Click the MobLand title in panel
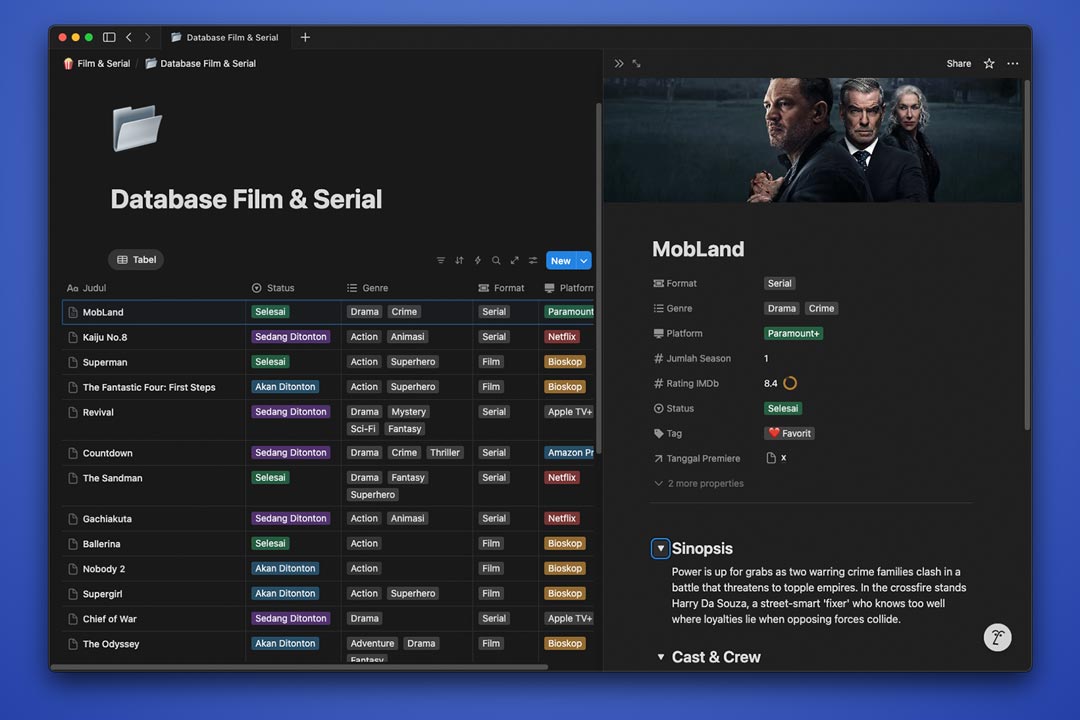 coord(698,249)
